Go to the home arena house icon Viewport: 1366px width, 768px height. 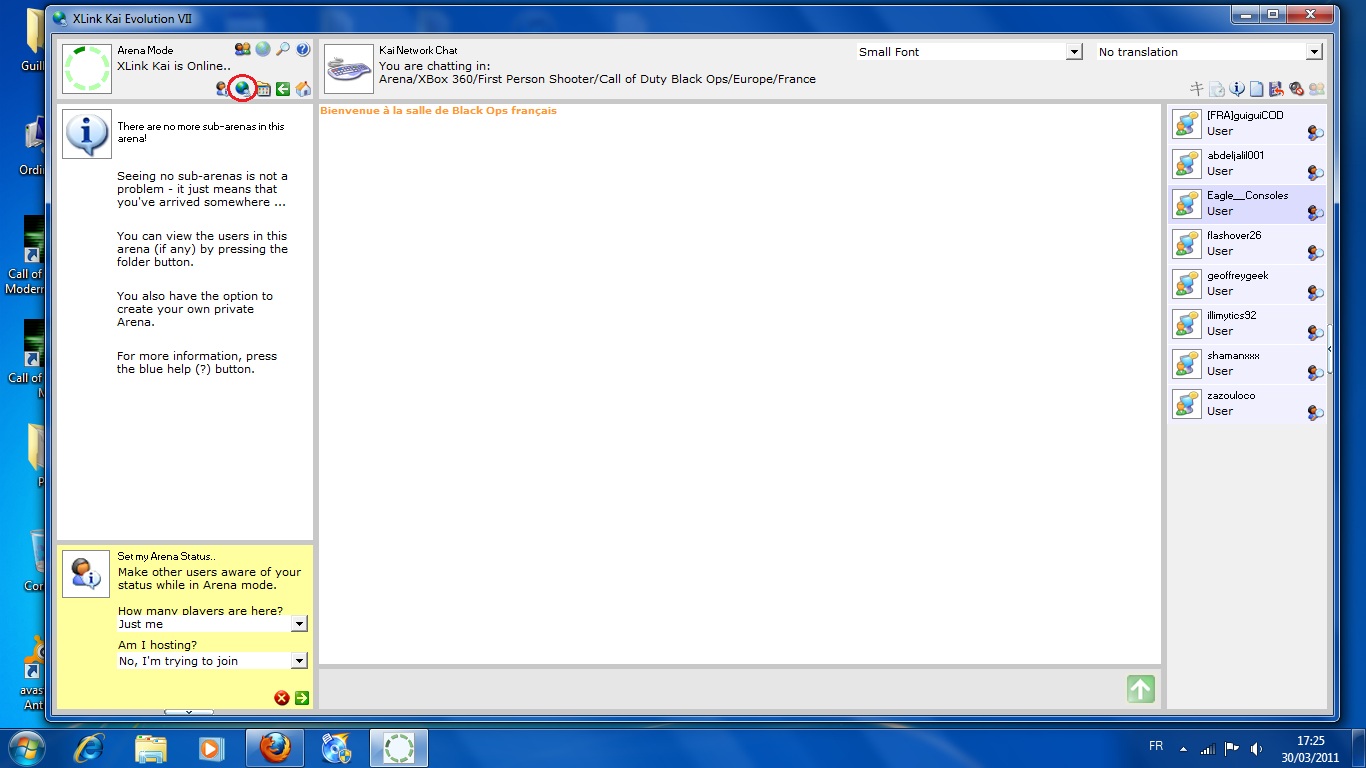click(x=303, y=89)
